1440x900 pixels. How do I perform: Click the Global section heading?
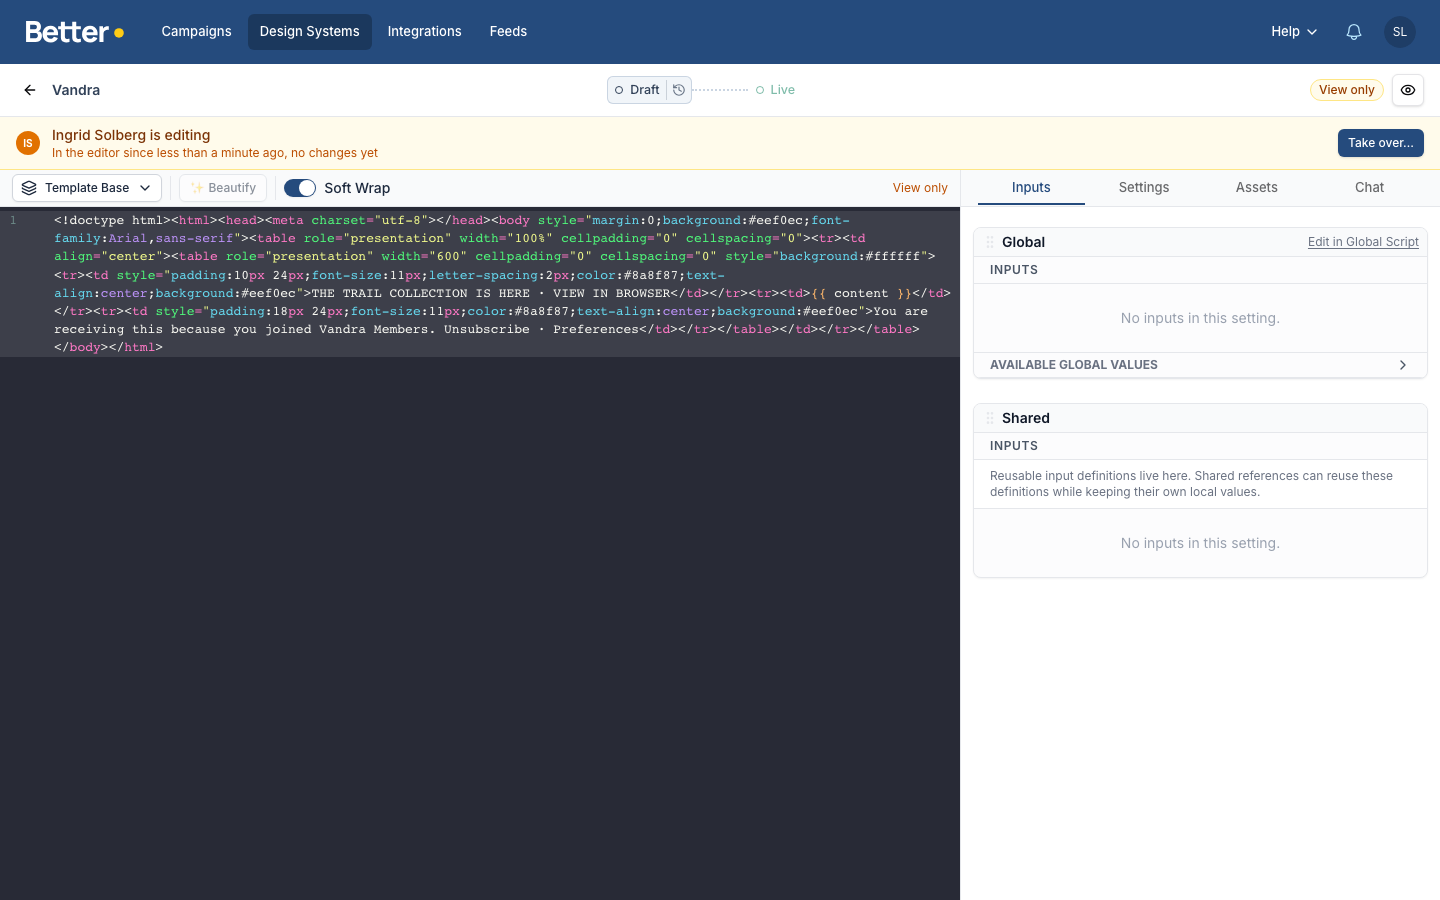pyautogui.click(x=1023, y=242)
